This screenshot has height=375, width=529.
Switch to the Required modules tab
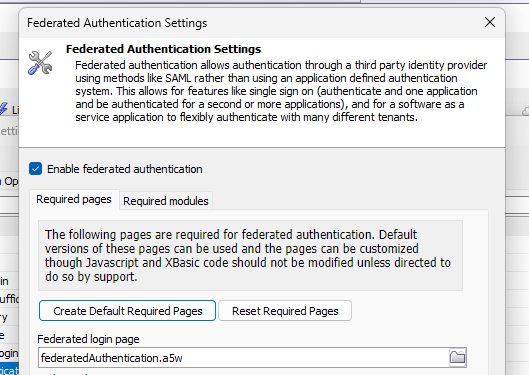[x=166, y=201]
